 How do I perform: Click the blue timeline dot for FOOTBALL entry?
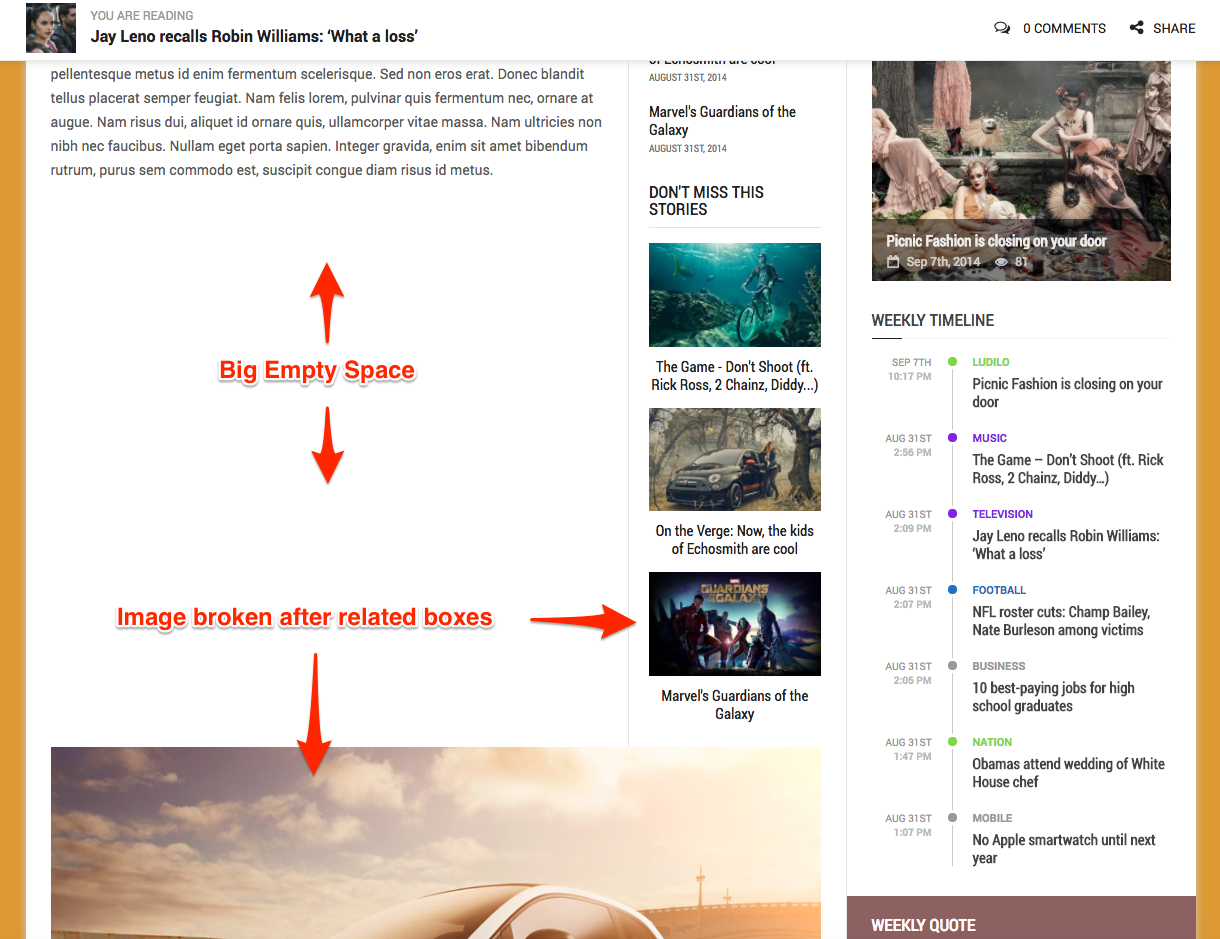coord(952,590)
